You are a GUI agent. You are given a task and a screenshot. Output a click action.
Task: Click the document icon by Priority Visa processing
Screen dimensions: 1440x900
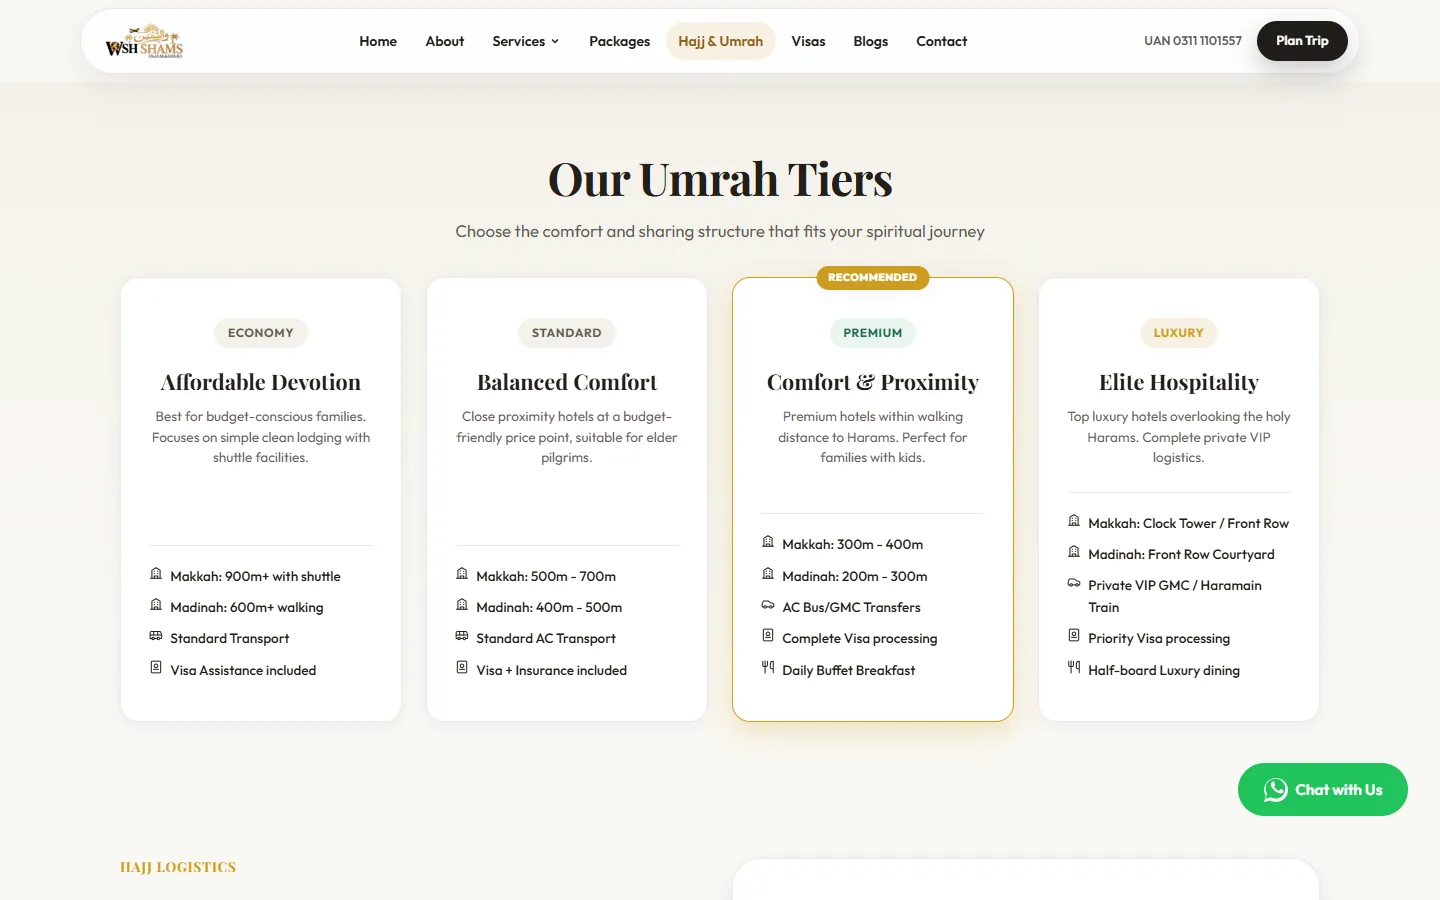pos(1074,636)
